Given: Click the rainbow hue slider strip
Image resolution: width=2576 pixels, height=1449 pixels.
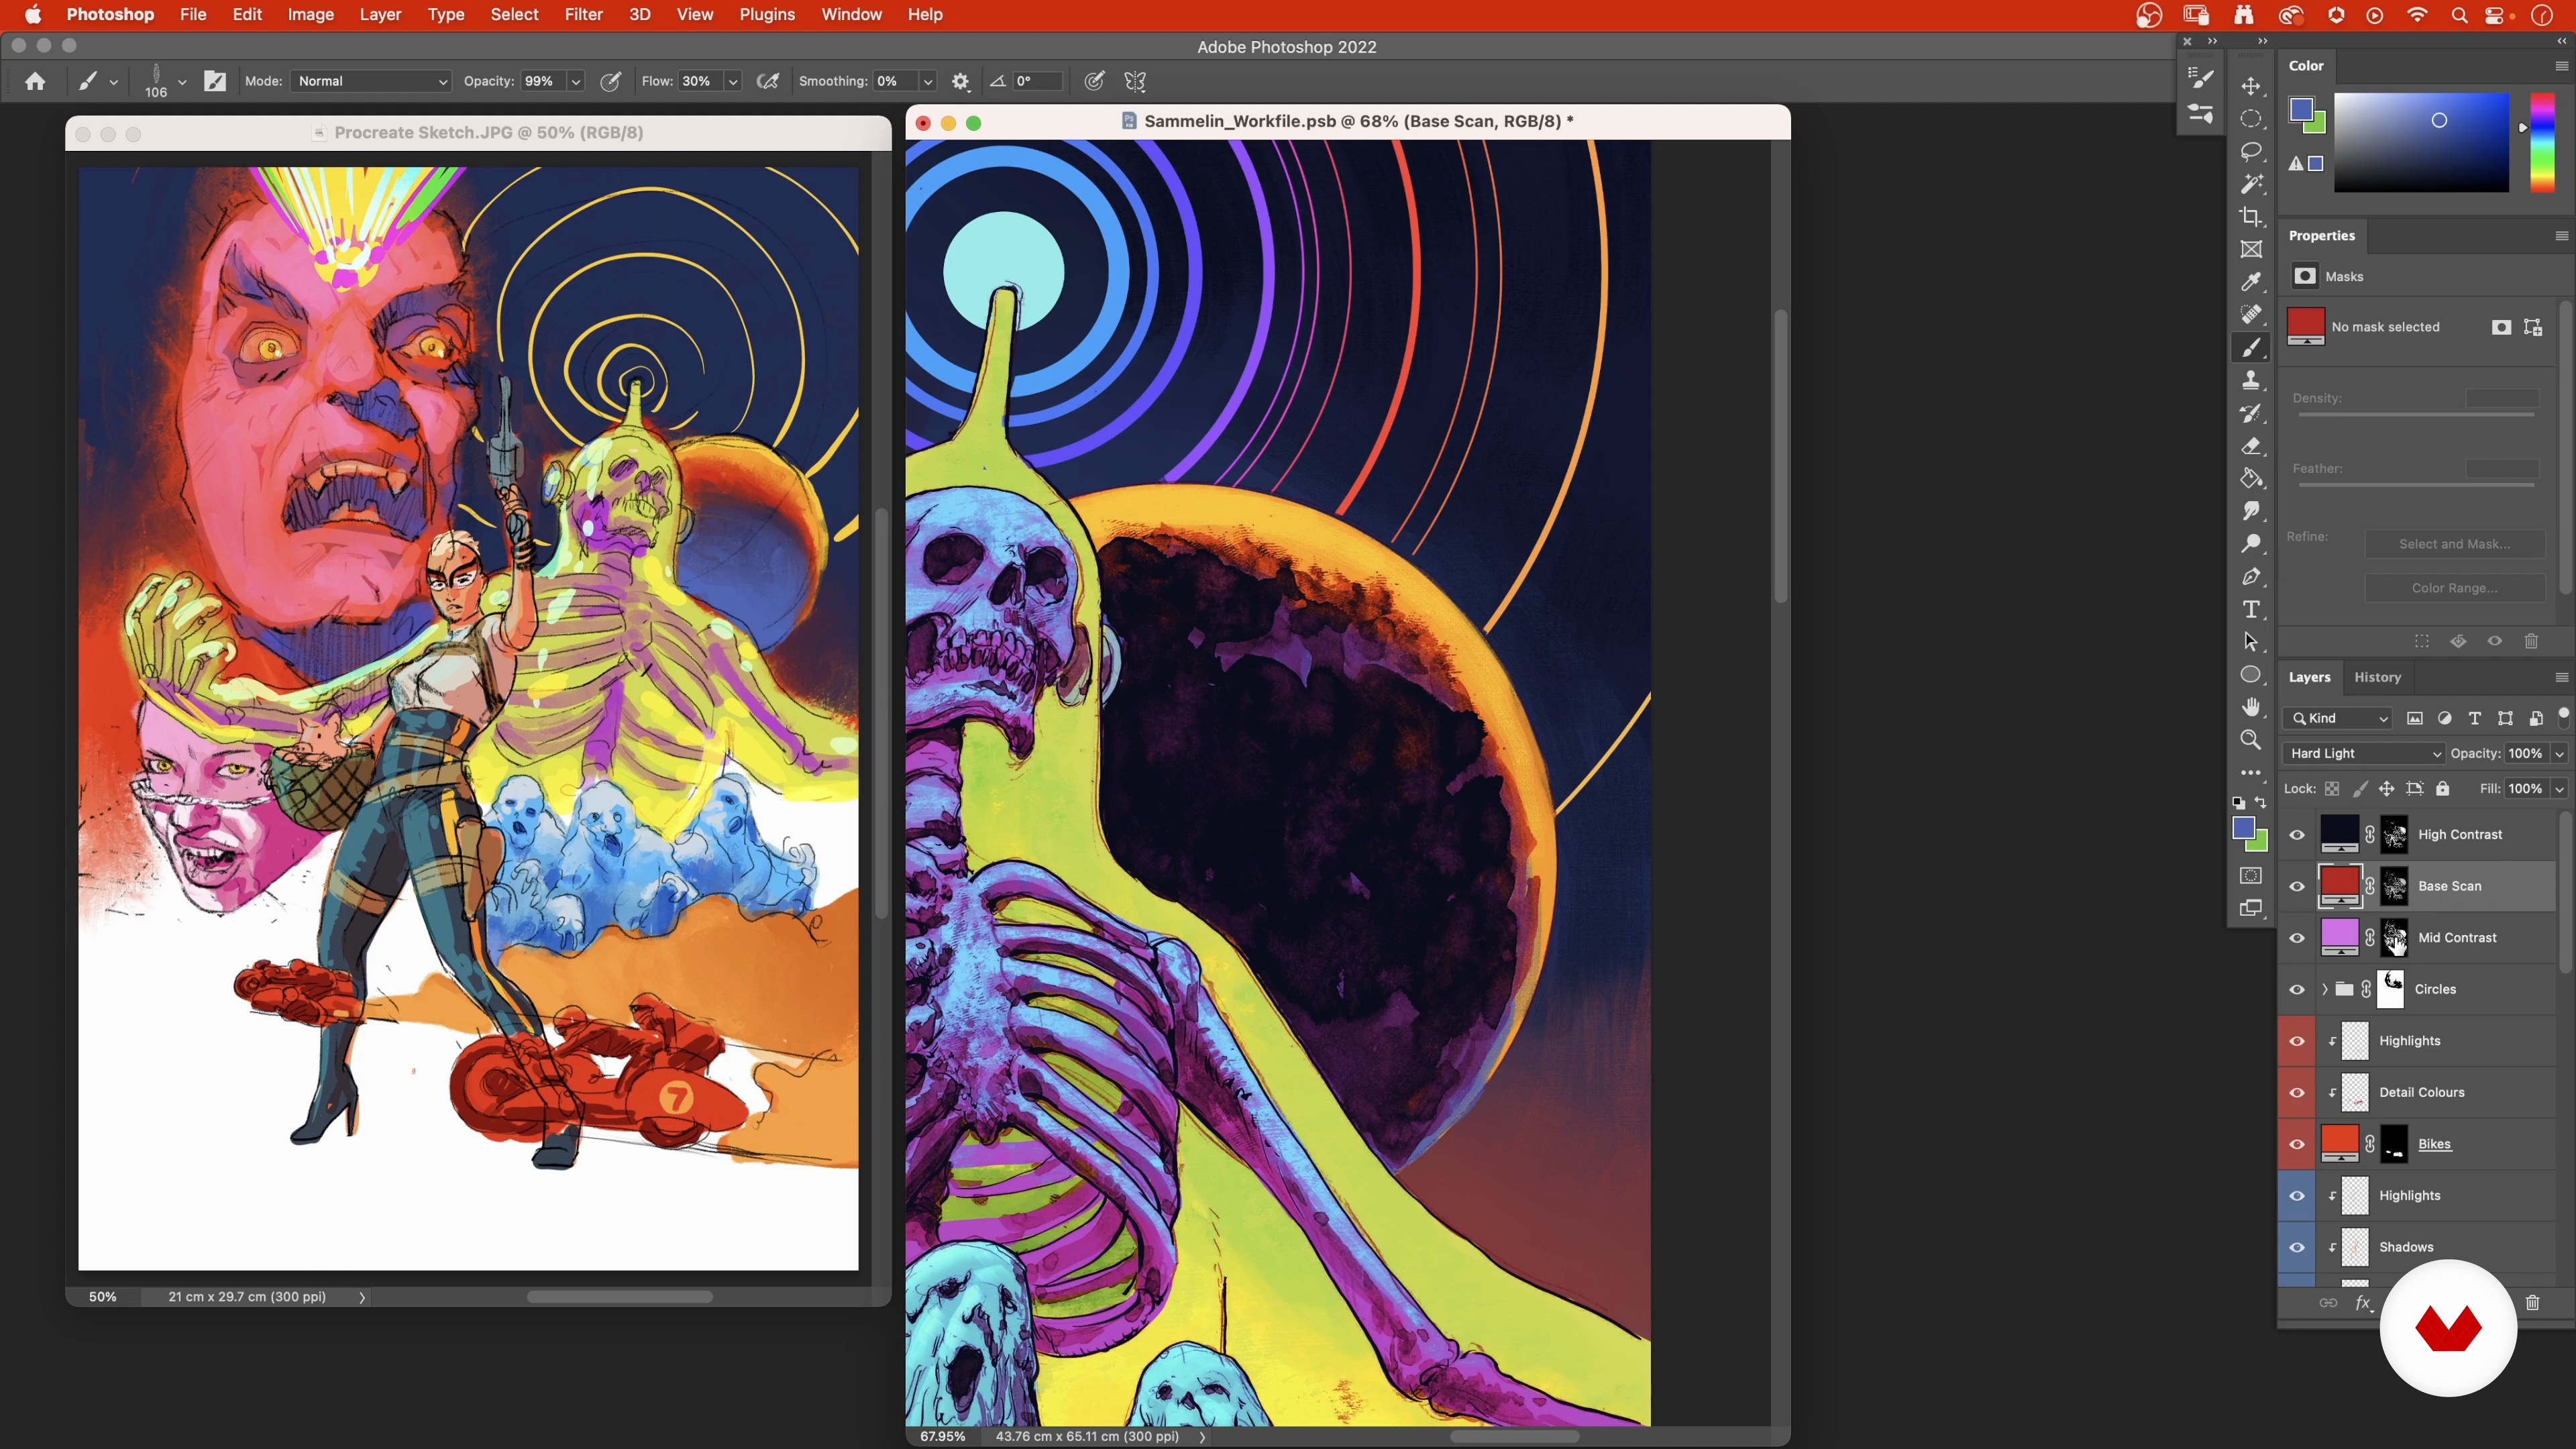Looking at the screenshot, I should coord(2542,142).
